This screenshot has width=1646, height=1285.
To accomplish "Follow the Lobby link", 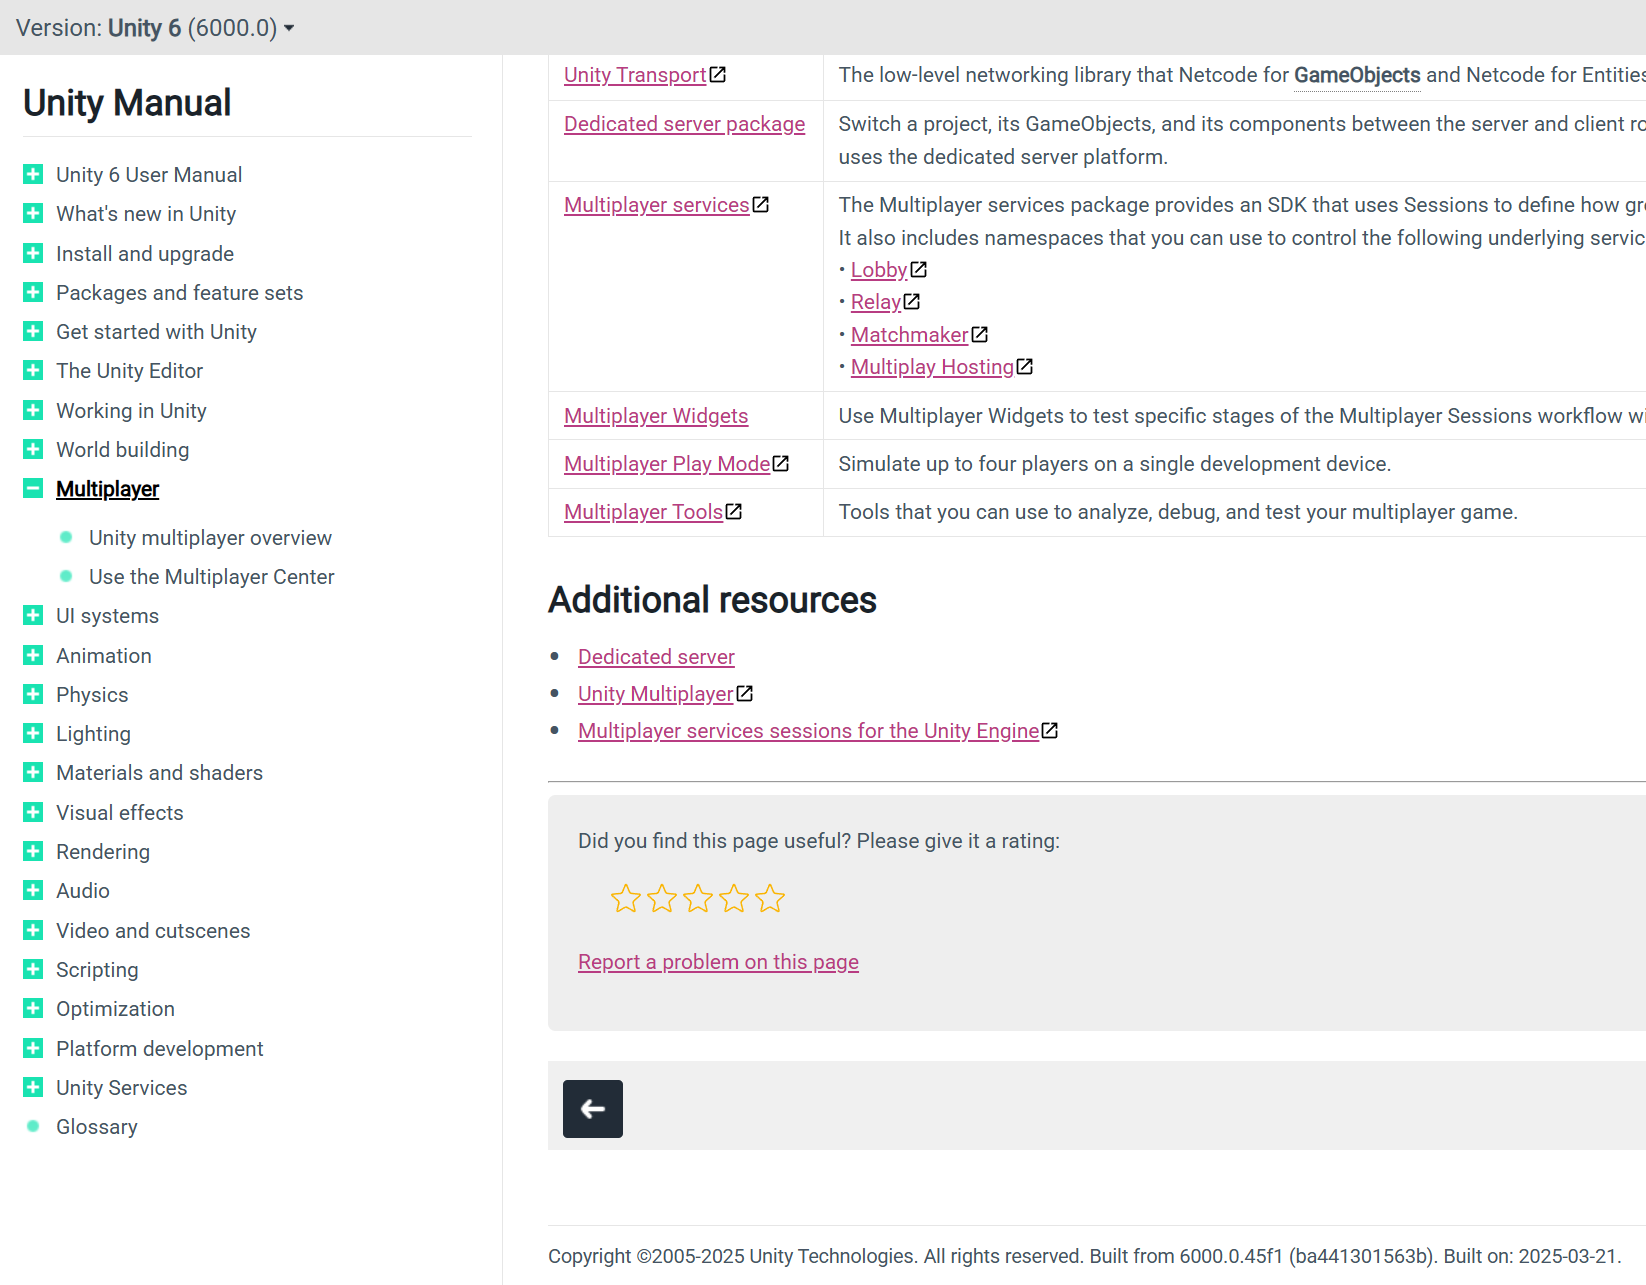I will (879, 270).
